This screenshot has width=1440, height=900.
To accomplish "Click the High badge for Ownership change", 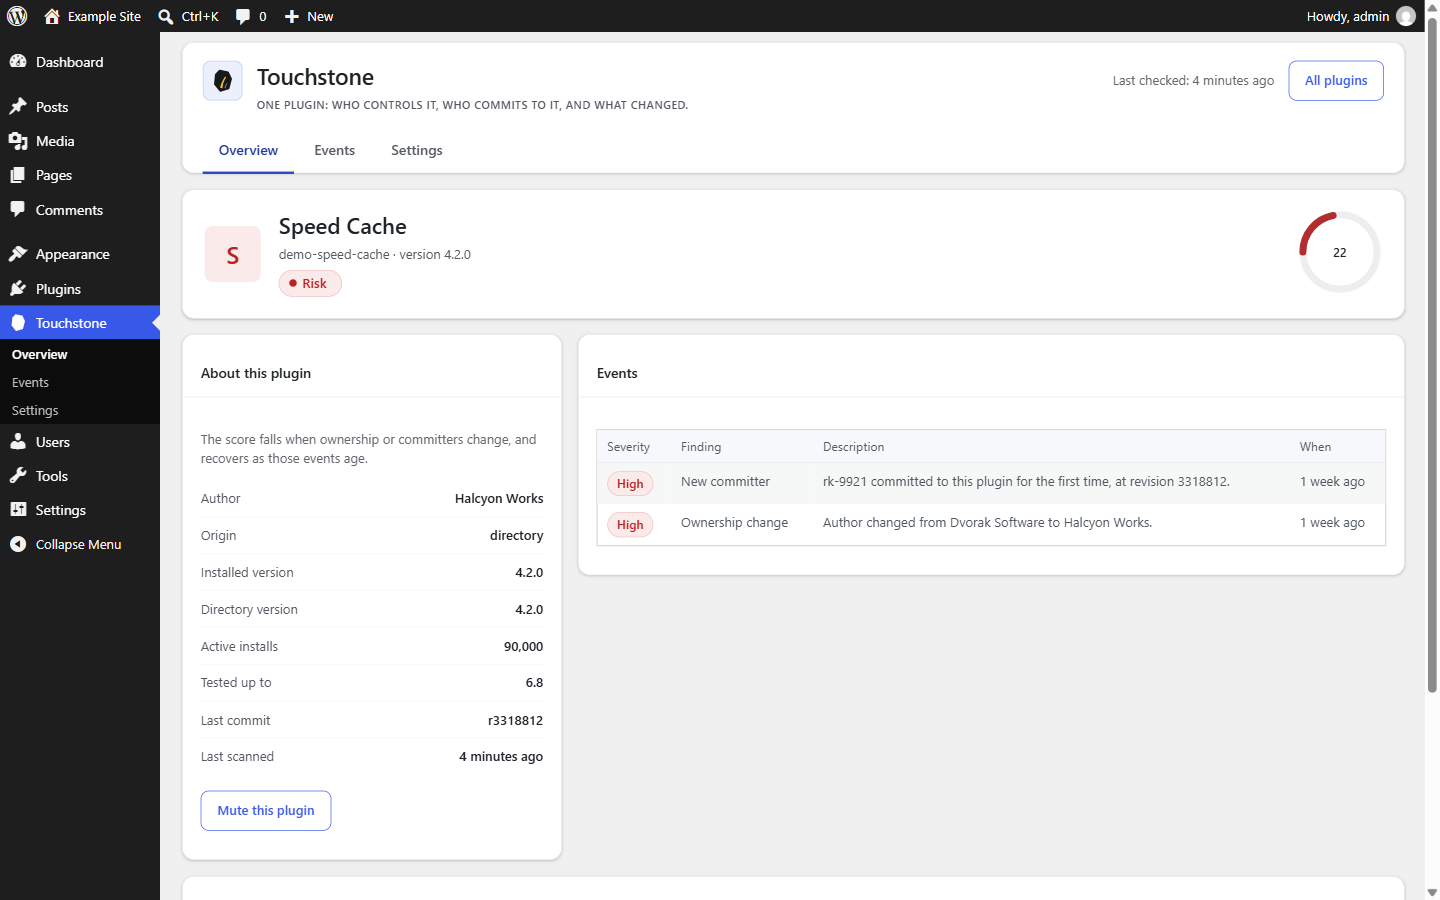I will pyautogui.click(x=630, y=525).
